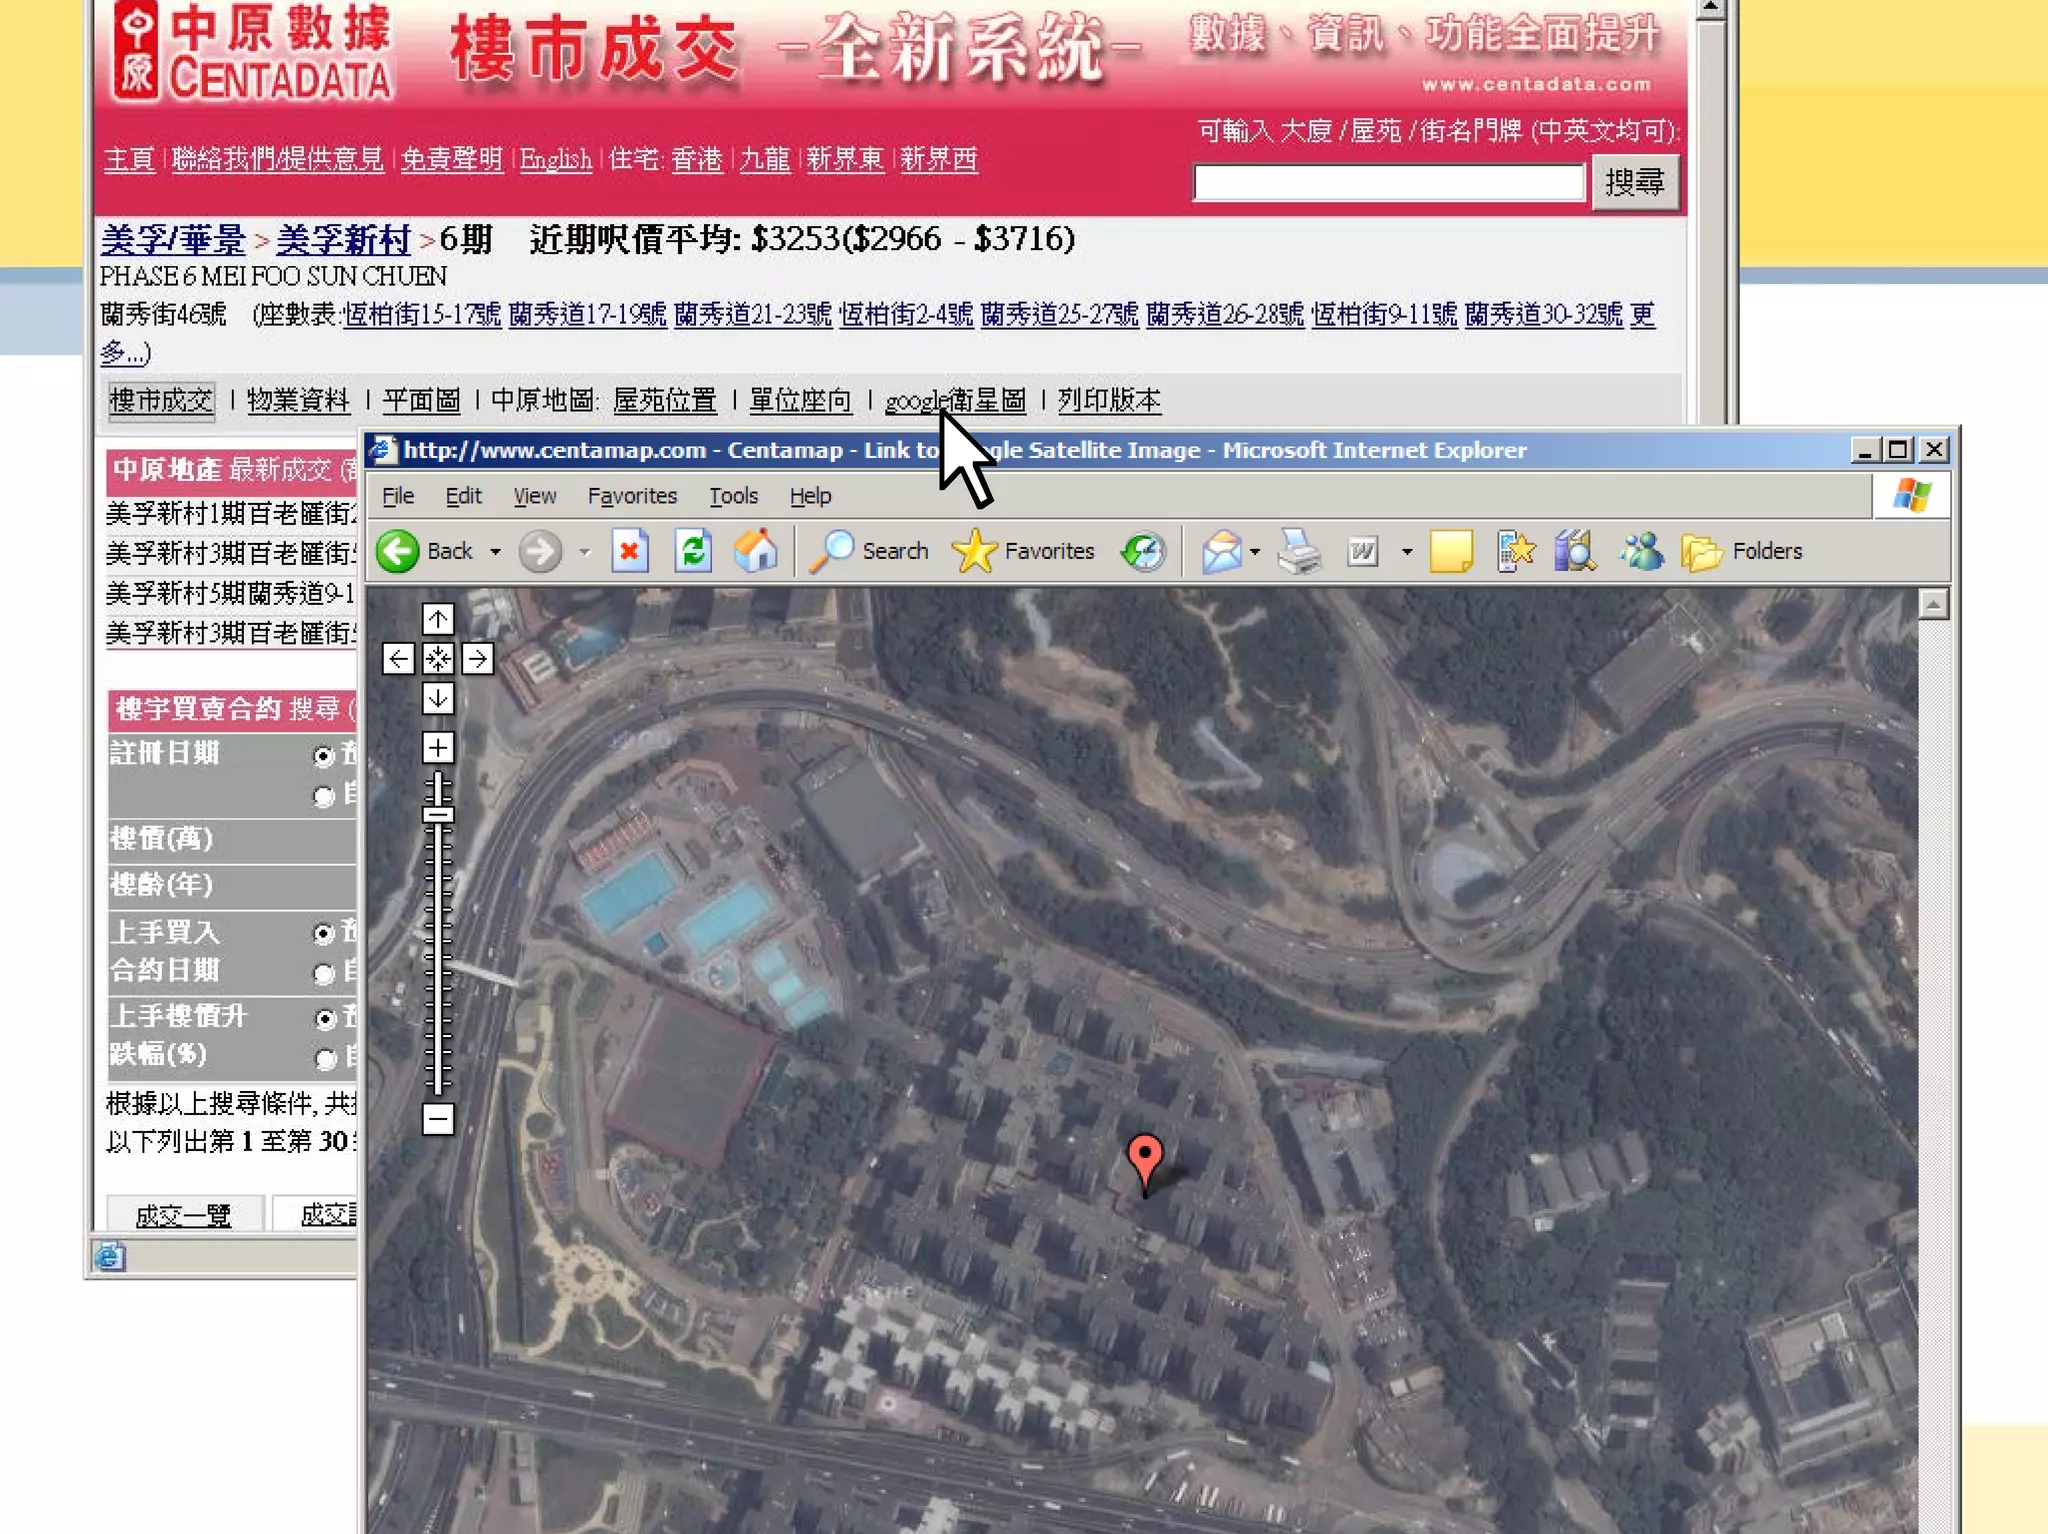Click the map zoom level slider handle

(438, 814)
